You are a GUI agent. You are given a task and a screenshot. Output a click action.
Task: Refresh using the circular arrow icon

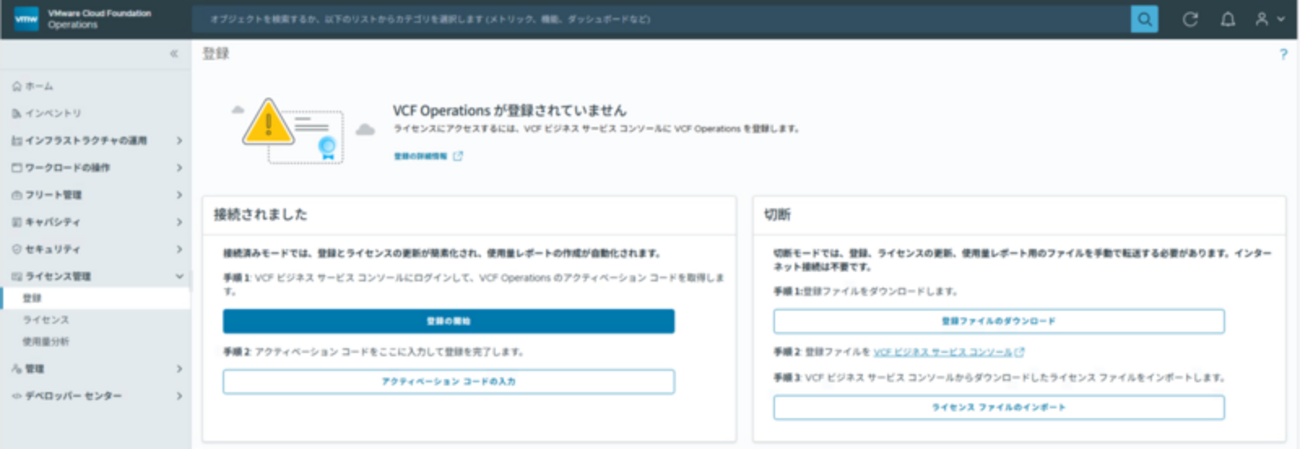click(x=1190, y=19)
